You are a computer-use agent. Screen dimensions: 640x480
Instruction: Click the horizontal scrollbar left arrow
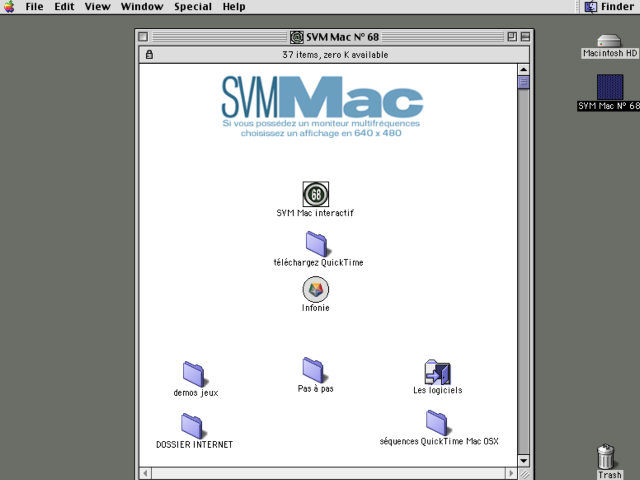coord(145,473)
